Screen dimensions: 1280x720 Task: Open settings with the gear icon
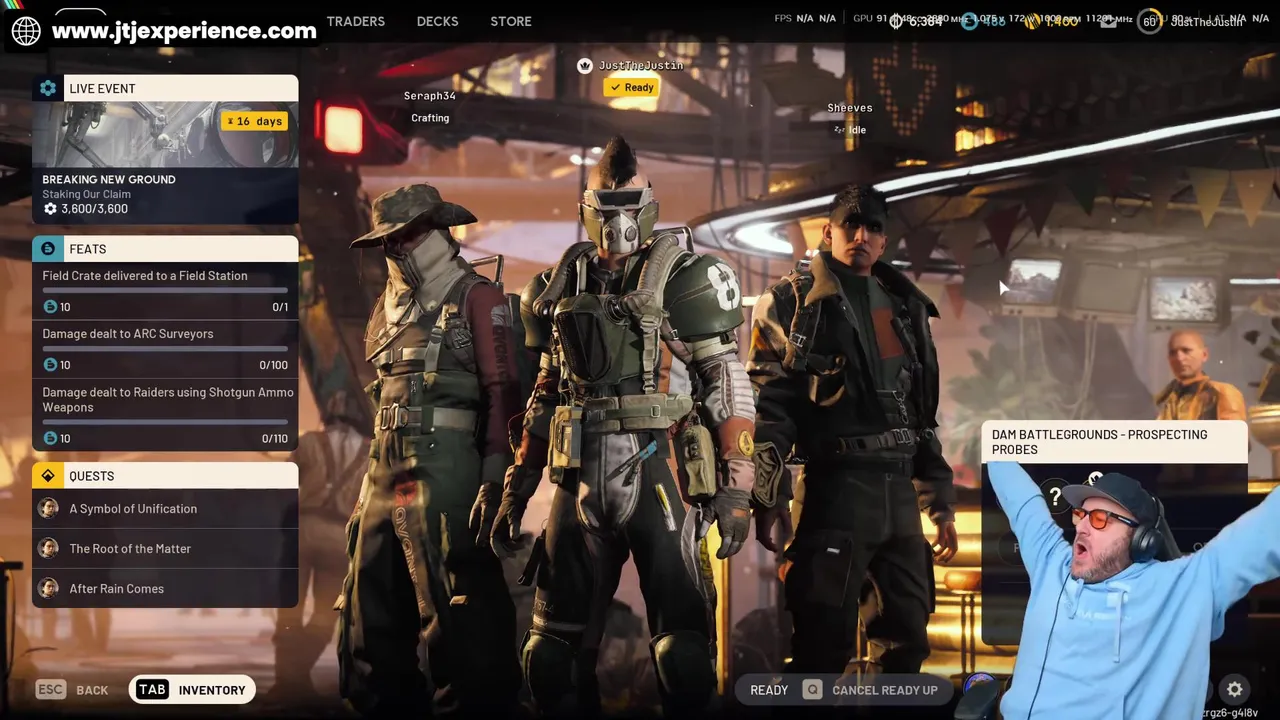click(1235, 689)
